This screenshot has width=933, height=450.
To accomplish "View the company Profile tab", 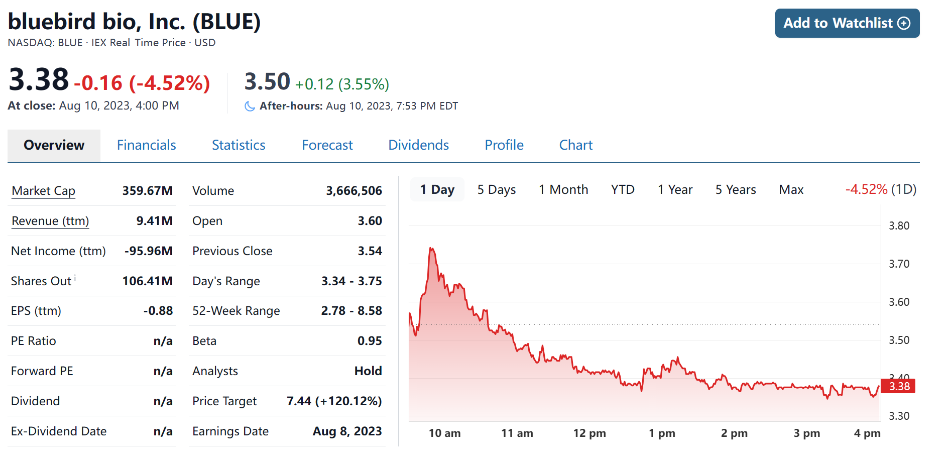I will pos(504,145).
